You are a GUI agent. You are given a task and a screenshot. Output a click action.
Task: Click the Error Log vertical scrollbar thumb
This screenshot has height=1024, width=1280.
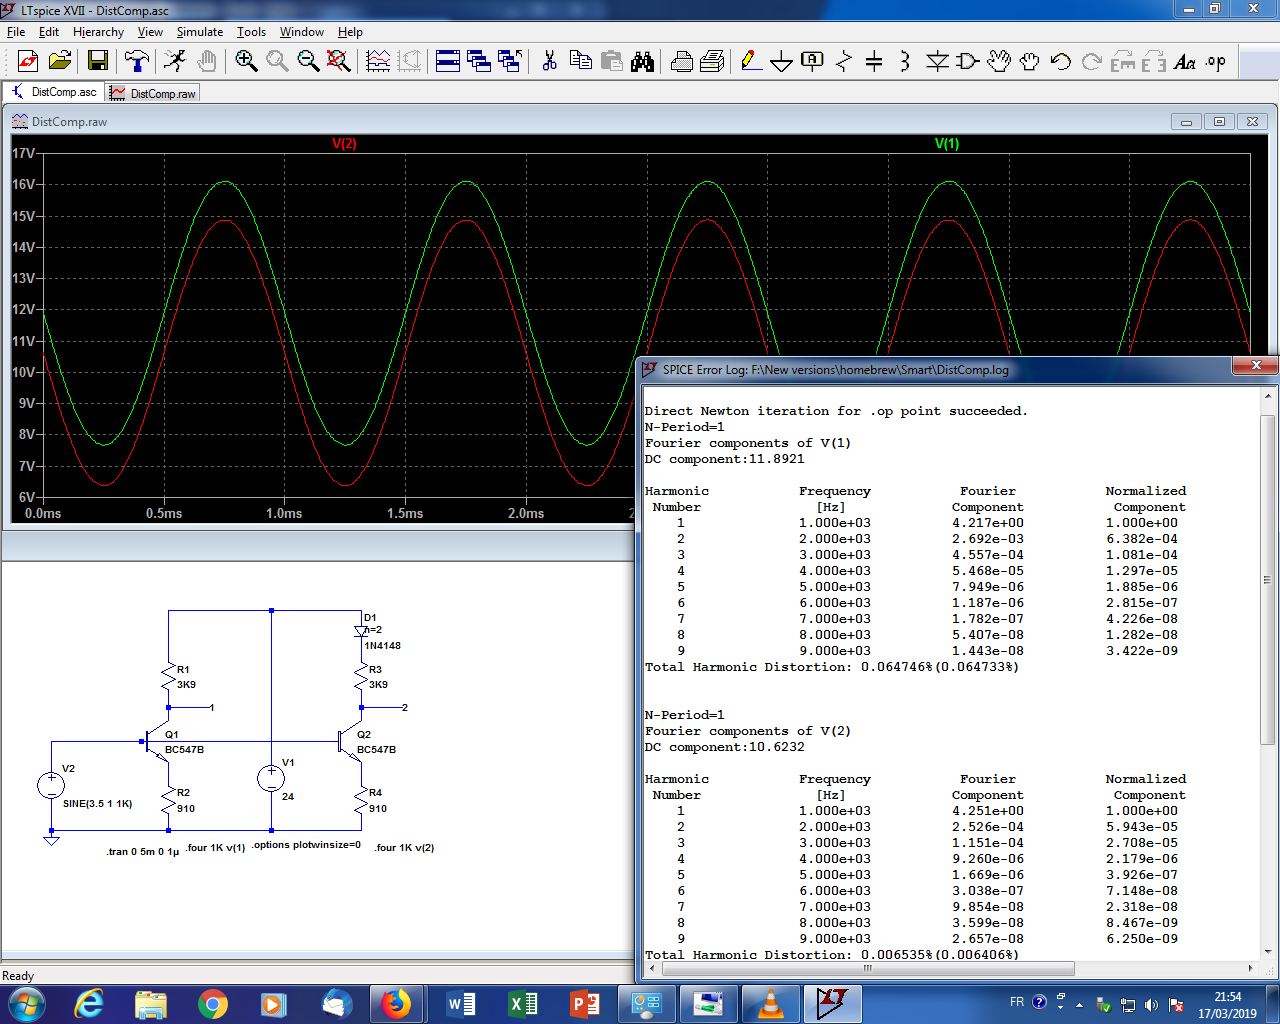coord(1267,580)
